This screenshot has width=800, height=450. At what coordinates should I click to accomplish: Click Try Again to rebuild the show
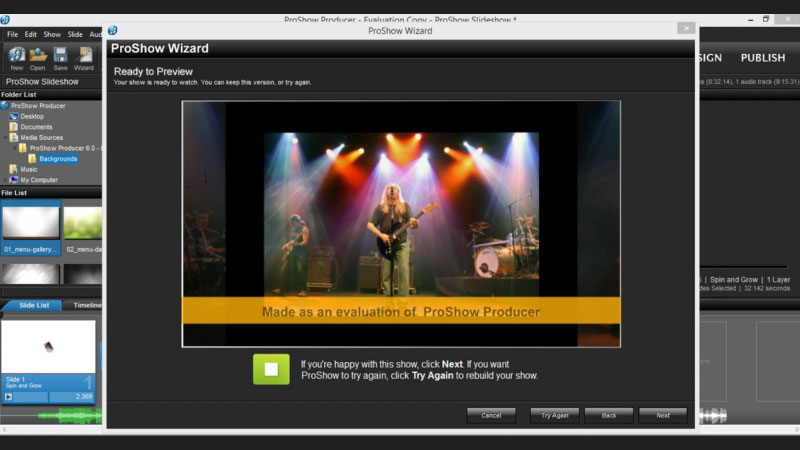tap(555, 415)
